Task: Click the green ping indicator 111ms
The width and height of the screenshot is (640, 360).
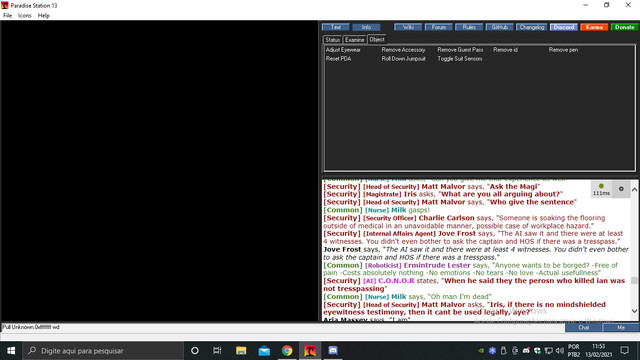Action: [x=601, y=190]
